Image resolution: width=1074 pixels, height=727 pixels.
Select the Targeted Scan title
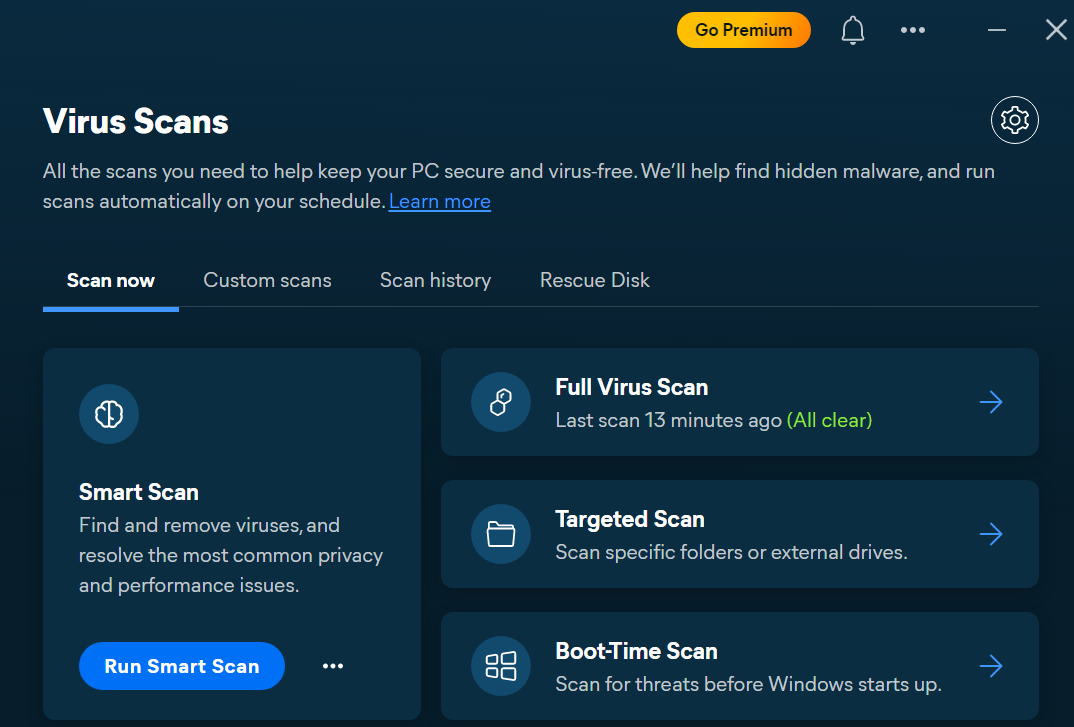point(629,519)
